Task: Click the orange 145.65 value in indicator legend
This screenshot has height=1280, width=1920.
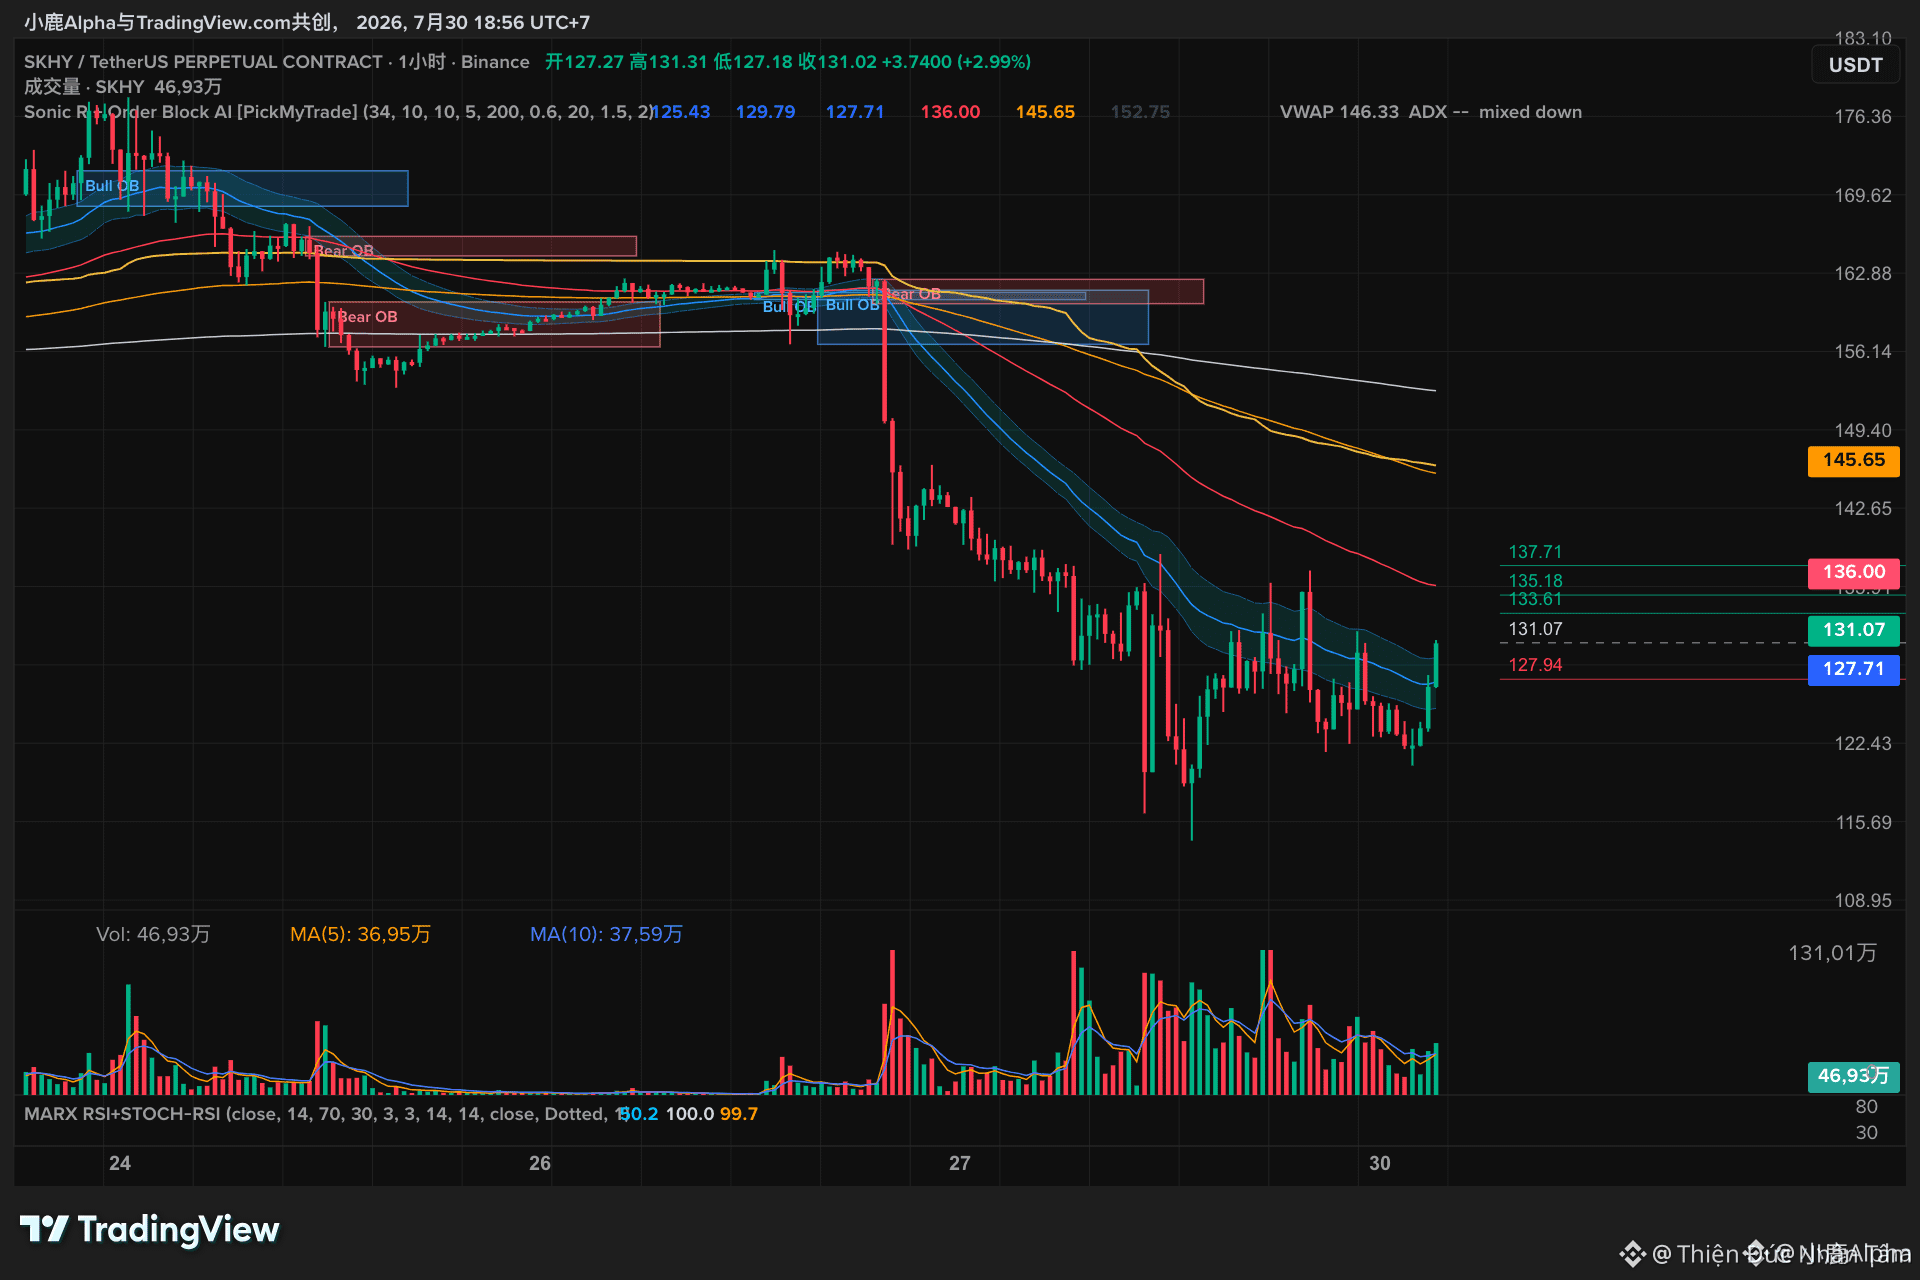Action: (1045, 112)
